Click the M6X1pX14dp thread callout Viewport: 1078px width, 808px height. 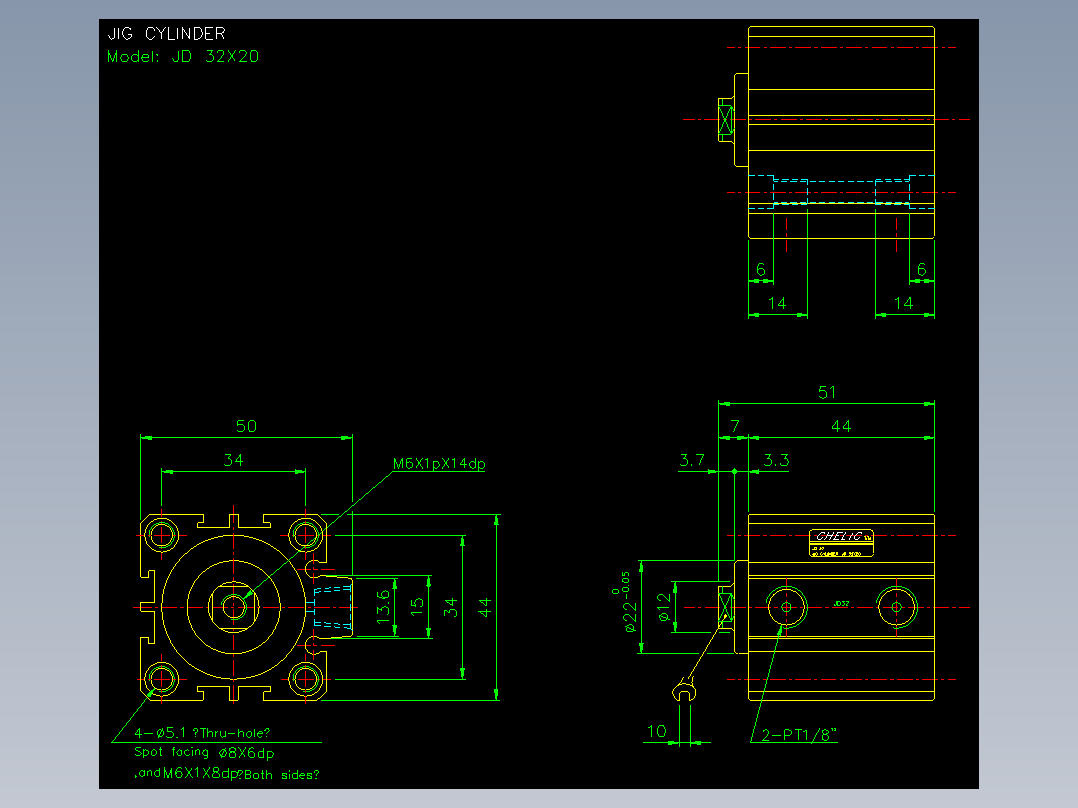tap(439, 463)
